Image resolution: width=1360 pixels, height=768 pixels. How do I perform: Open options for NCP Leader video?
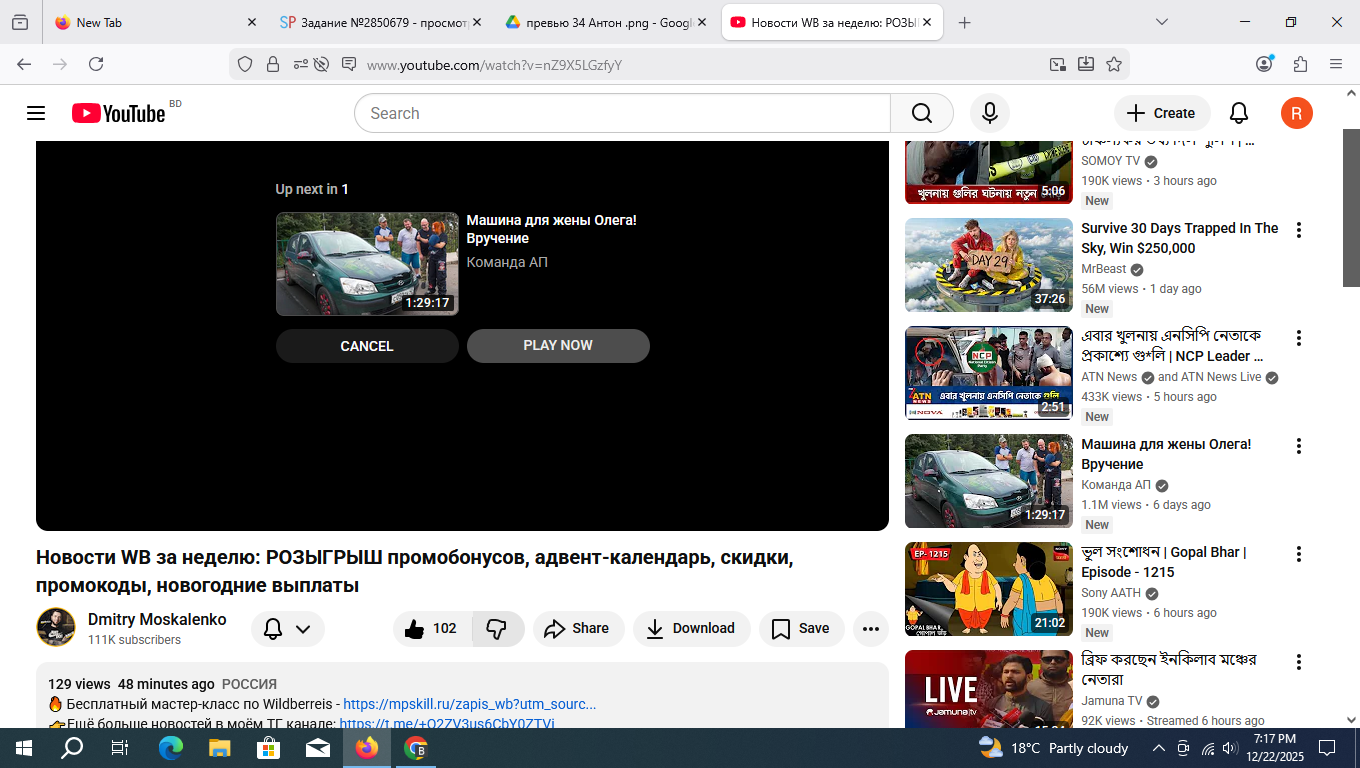click(1299, 338)
